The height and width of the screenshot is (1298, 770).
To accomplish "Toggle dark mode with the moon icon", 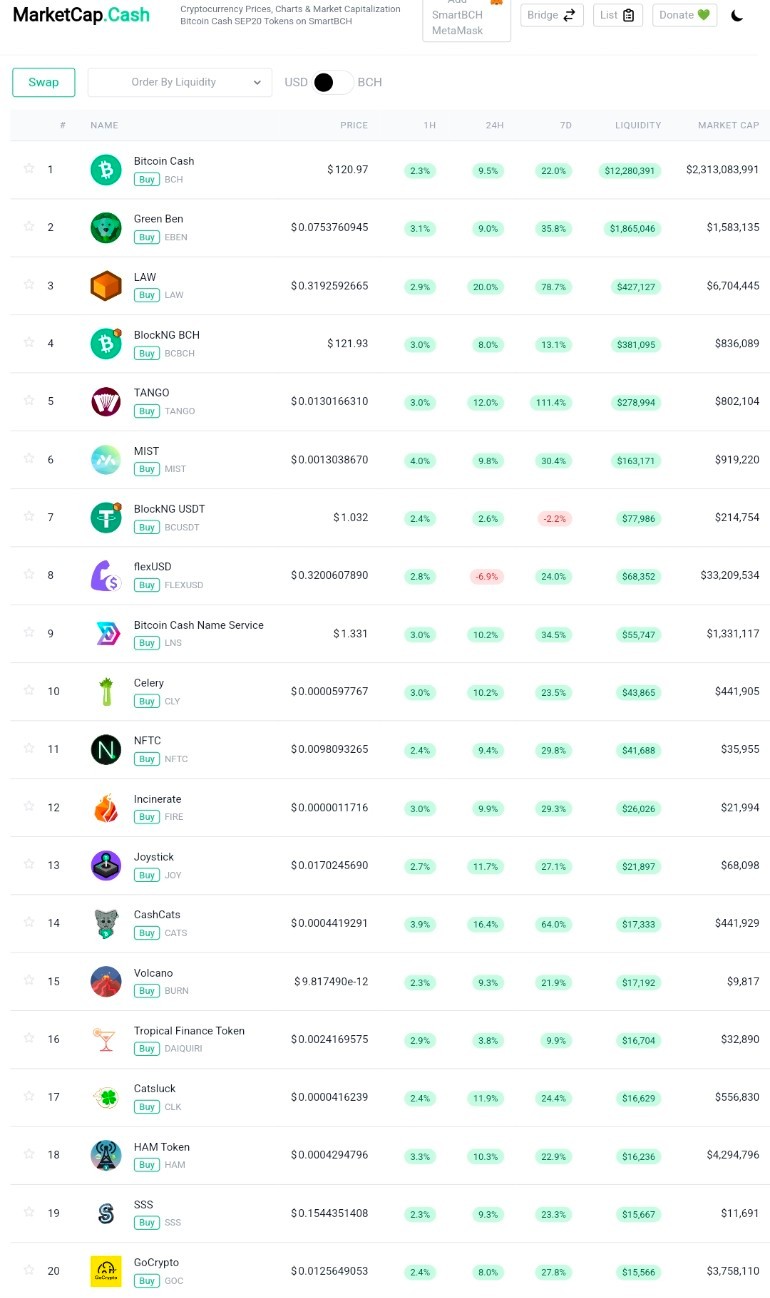I will [x=737, y=15].
